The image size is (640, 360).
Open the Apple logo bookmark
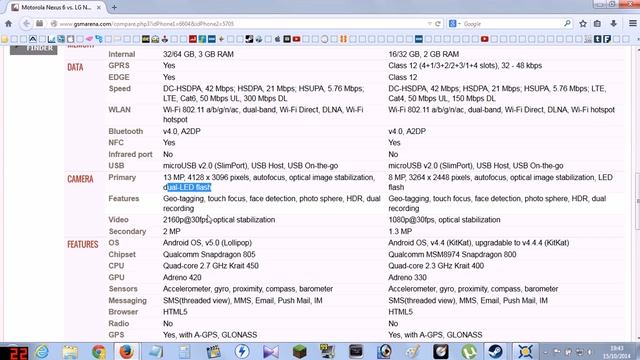tap(278, 39)
